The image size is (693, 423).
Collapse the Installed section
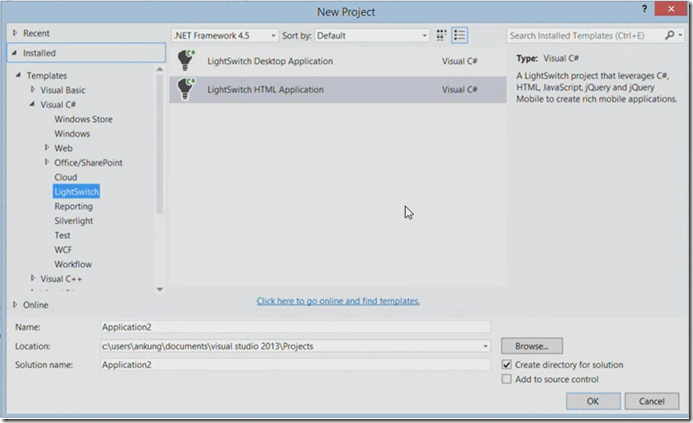point(14,53)
